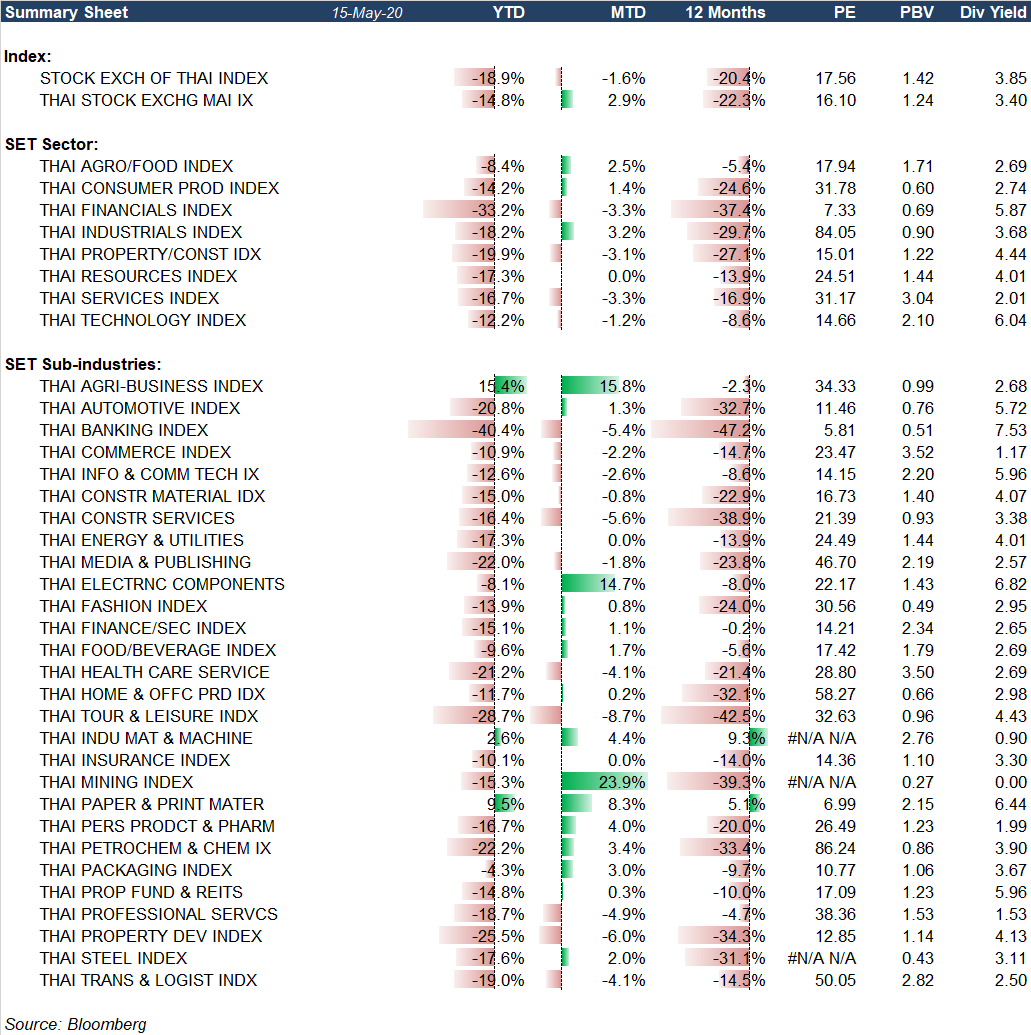
Task: Click the STOCK EXCH OF THAI INDEX row label
Action: [154, 78]
